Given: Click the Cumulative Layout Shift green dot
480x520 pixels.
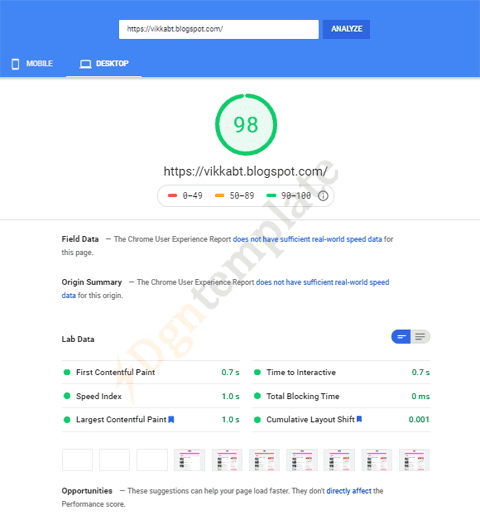Looking at the screenshot, I should coord(257,420).
